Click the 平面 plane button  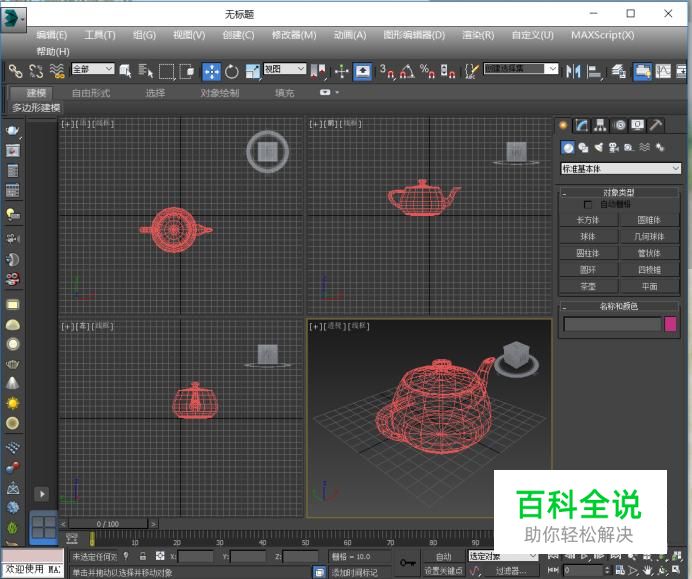click(x=649, y=287)
